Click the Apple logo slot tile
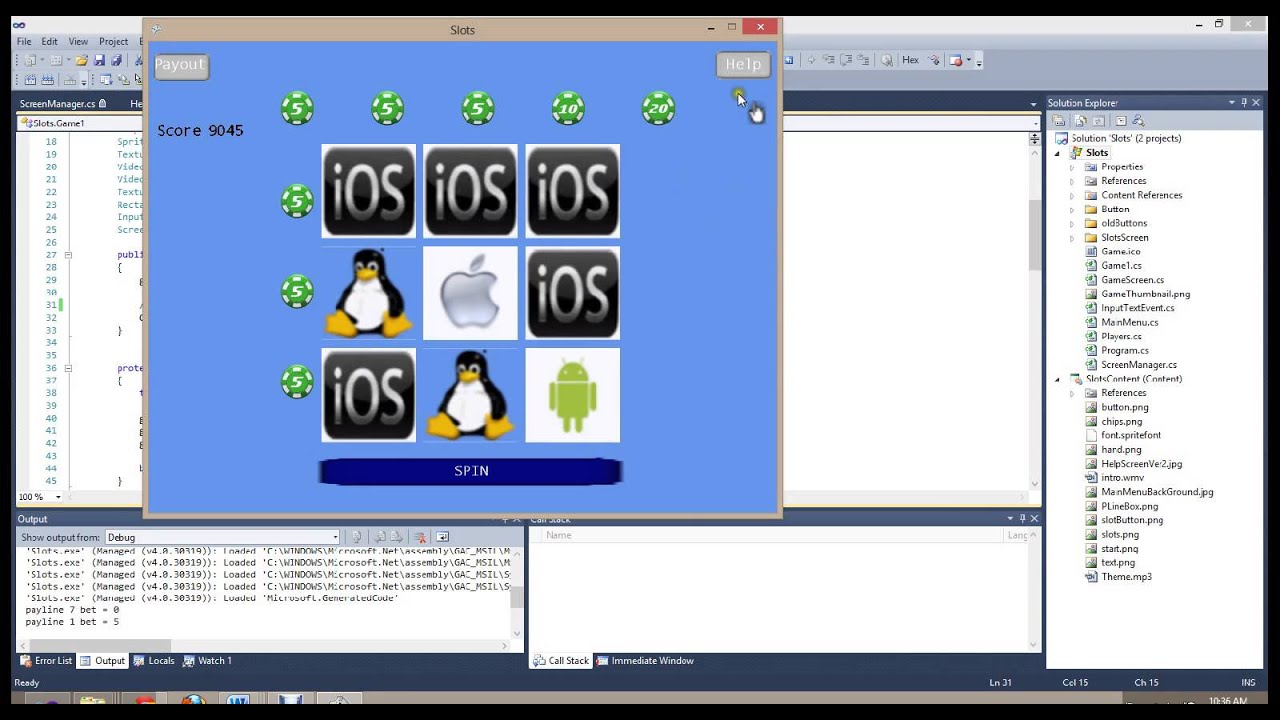This screenshot has height=720, width=1280. [x=470, y=293]
